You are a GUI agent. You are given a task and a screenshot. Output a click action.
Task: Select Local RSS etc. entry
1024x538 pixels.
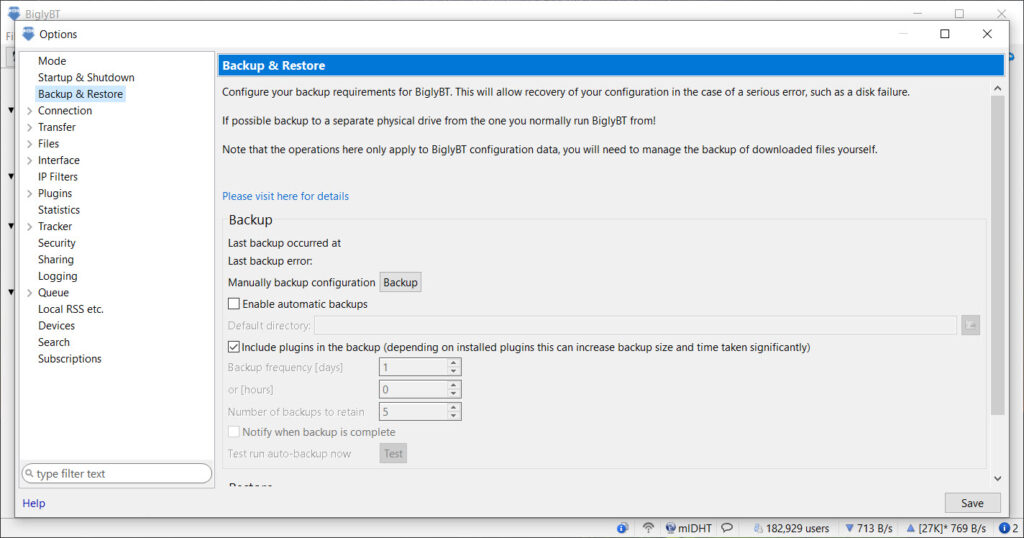coord(71,309)
